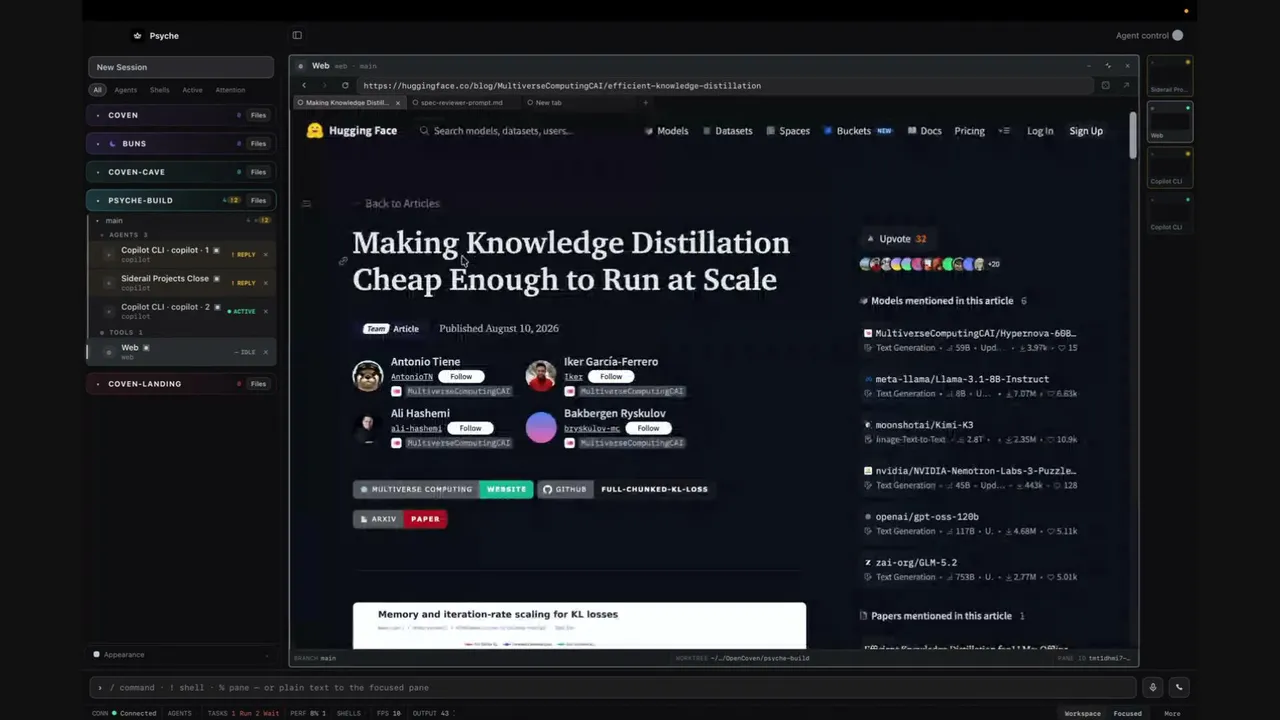1280x720 pixels.
Task: Click the New Session button
Action: tap(181, 67)
